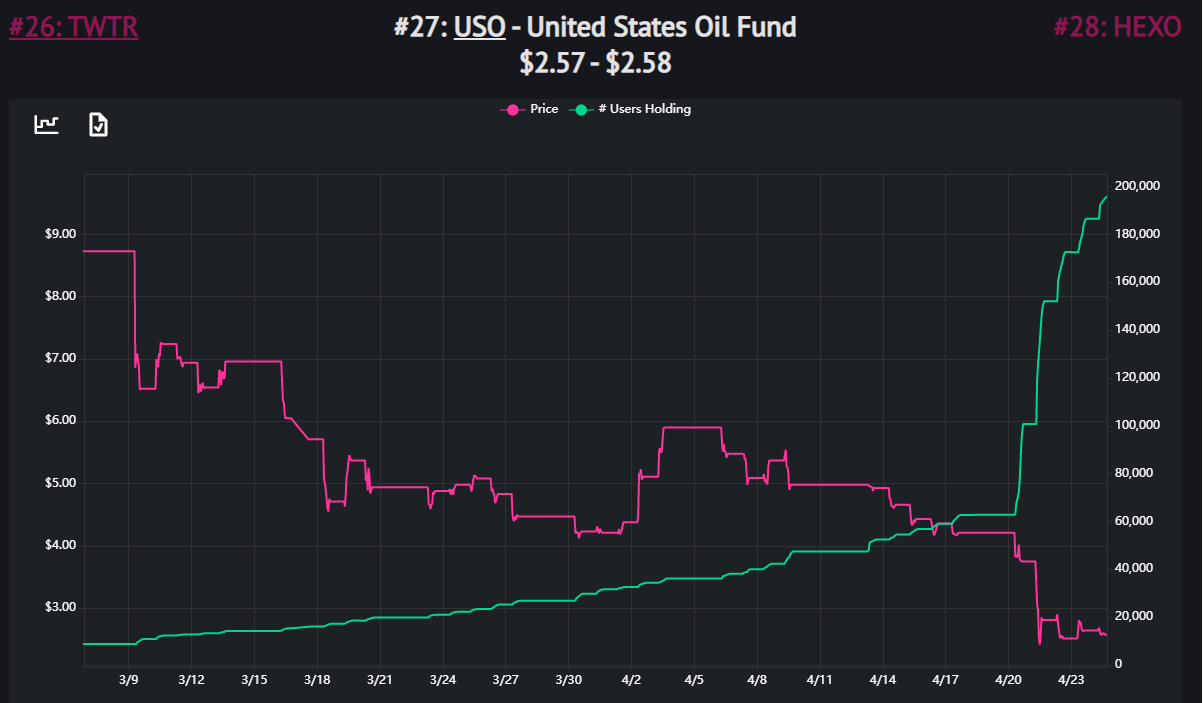1203x703 pixels.
Task: Click the 200,000 users axis label
Action: coord(1137,186)
